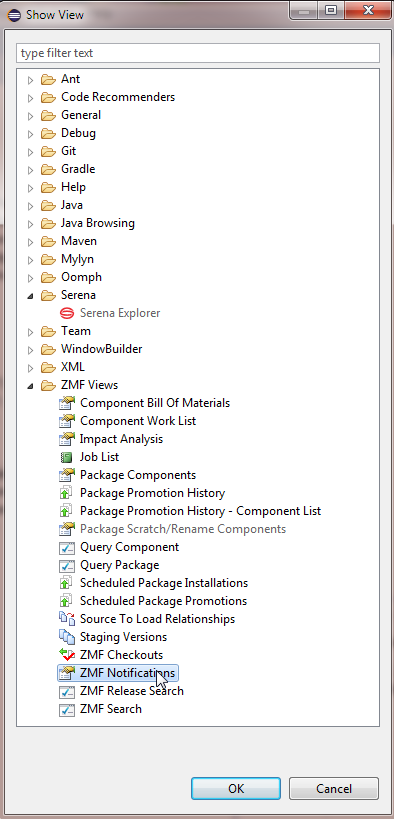Click the ZMF Checkouts arrow icon

point(67,655)
